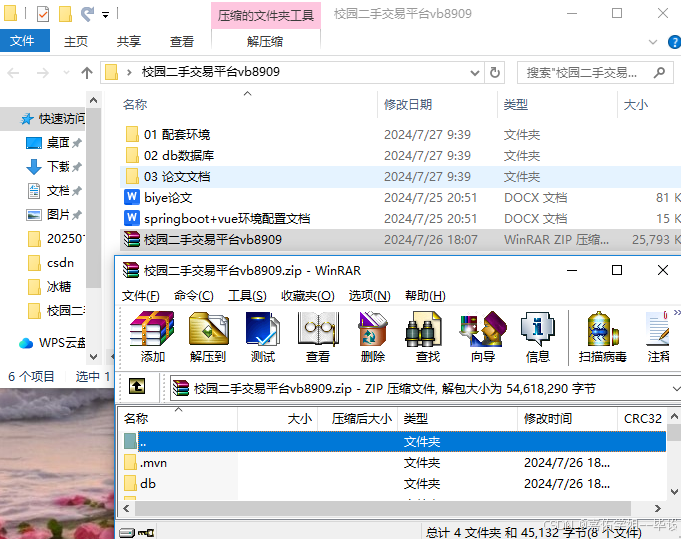The image size is (681, 539).
Task: Click Explorer up-directory arrow
Action: point(87,73)
